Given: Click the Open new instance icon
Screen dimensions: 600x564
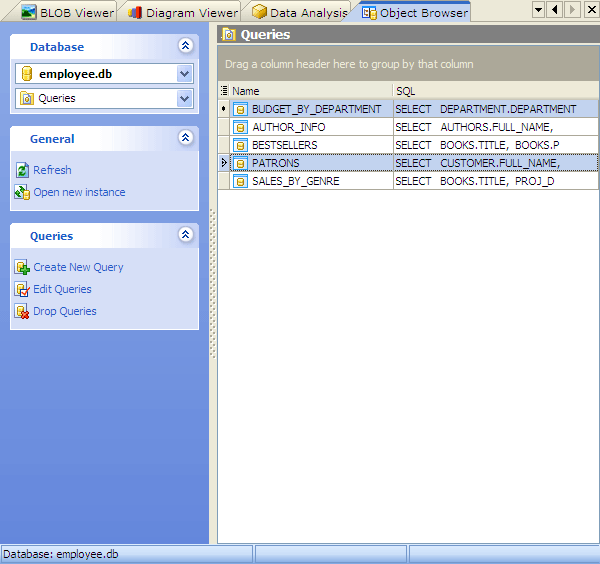Looking at the screenshot, I should [22, 192].
